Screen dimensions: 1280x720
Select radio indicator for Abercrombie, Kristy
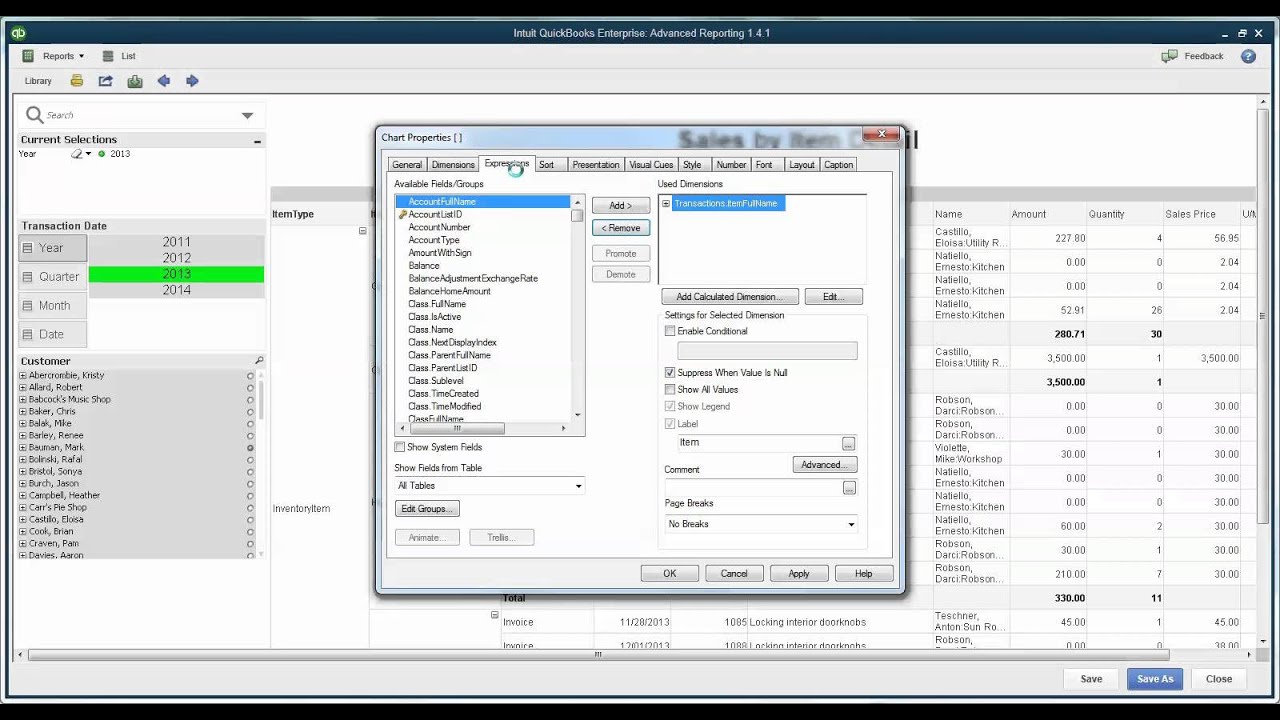[x=250, y=375]
